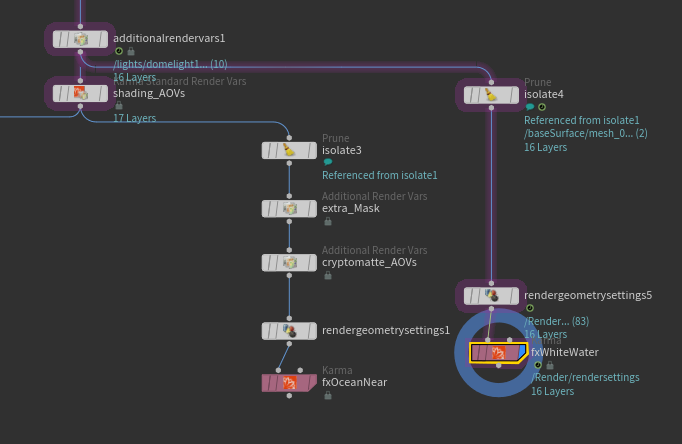The image size is (682, 444).
Task: Click output connector below fxOceanNear node
Action: tap(289, 396)
